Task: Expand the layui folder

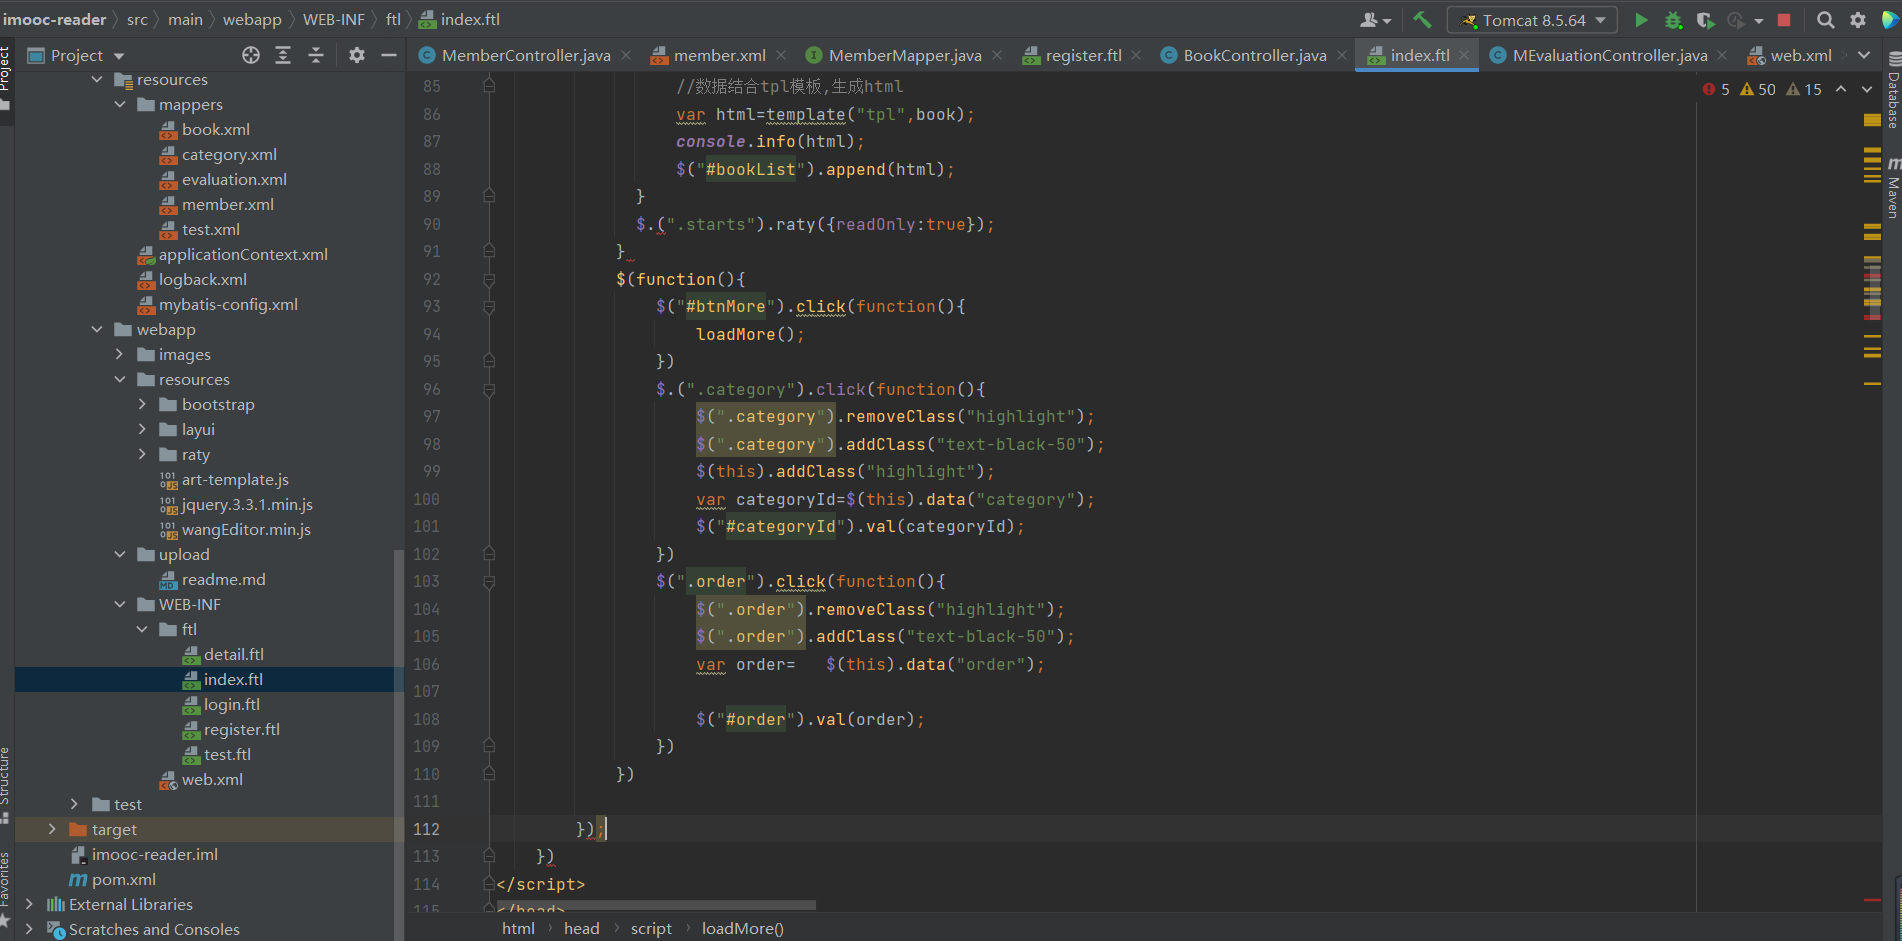Action: 142,429
